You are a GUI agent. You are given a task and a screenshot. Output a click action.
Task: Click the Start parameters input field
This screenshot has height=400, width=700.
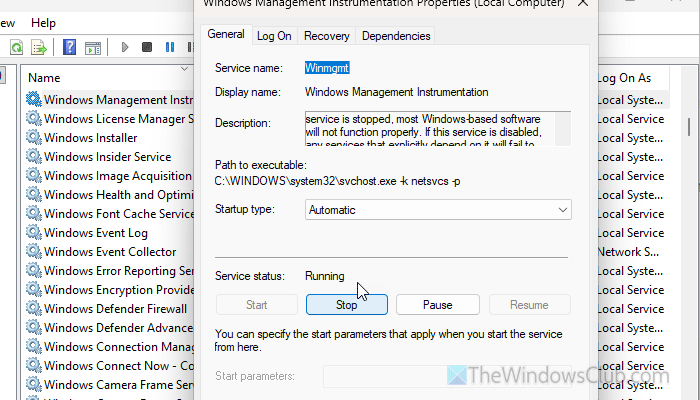447,376
